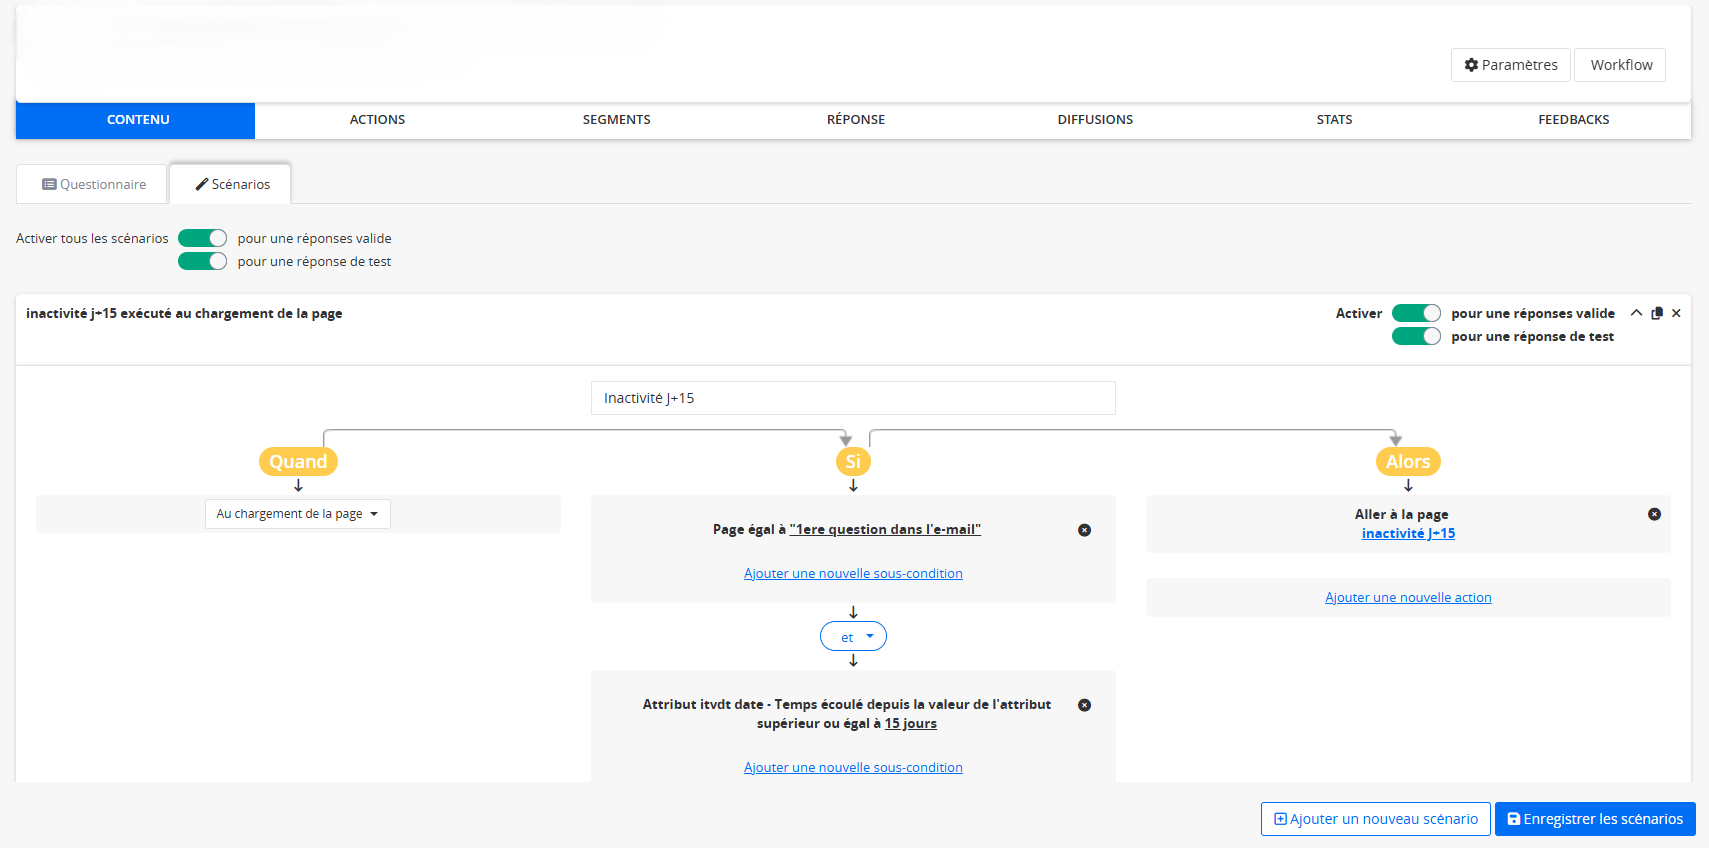Switch to the Questionnaire tab
Image resolution: width=1709 pixels, height=848 pixels.
coord(93,185)
